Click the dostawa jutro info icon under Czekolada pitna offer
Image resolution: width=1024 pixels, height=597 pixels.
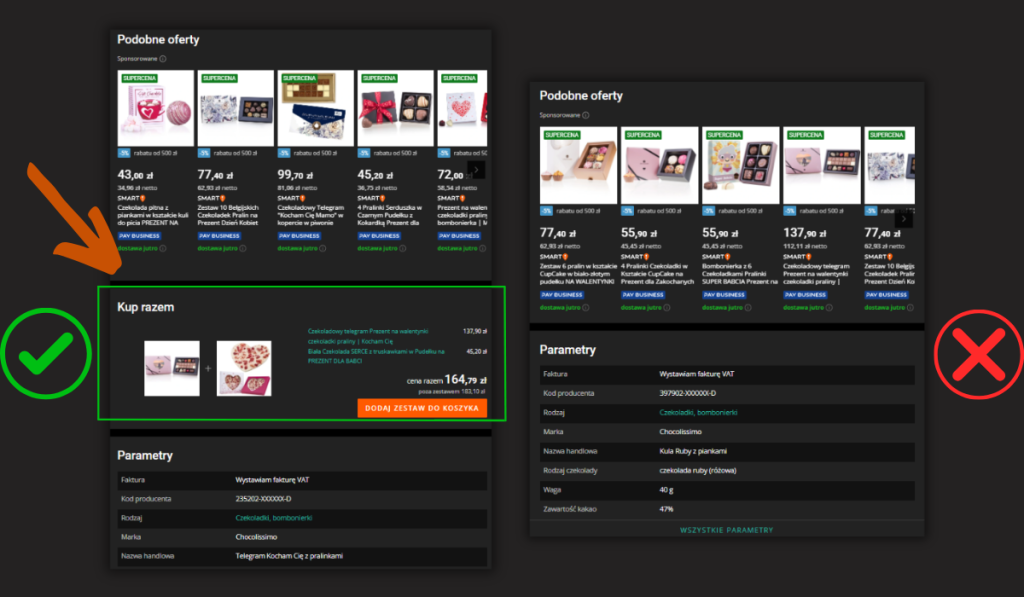pos(163,248)
